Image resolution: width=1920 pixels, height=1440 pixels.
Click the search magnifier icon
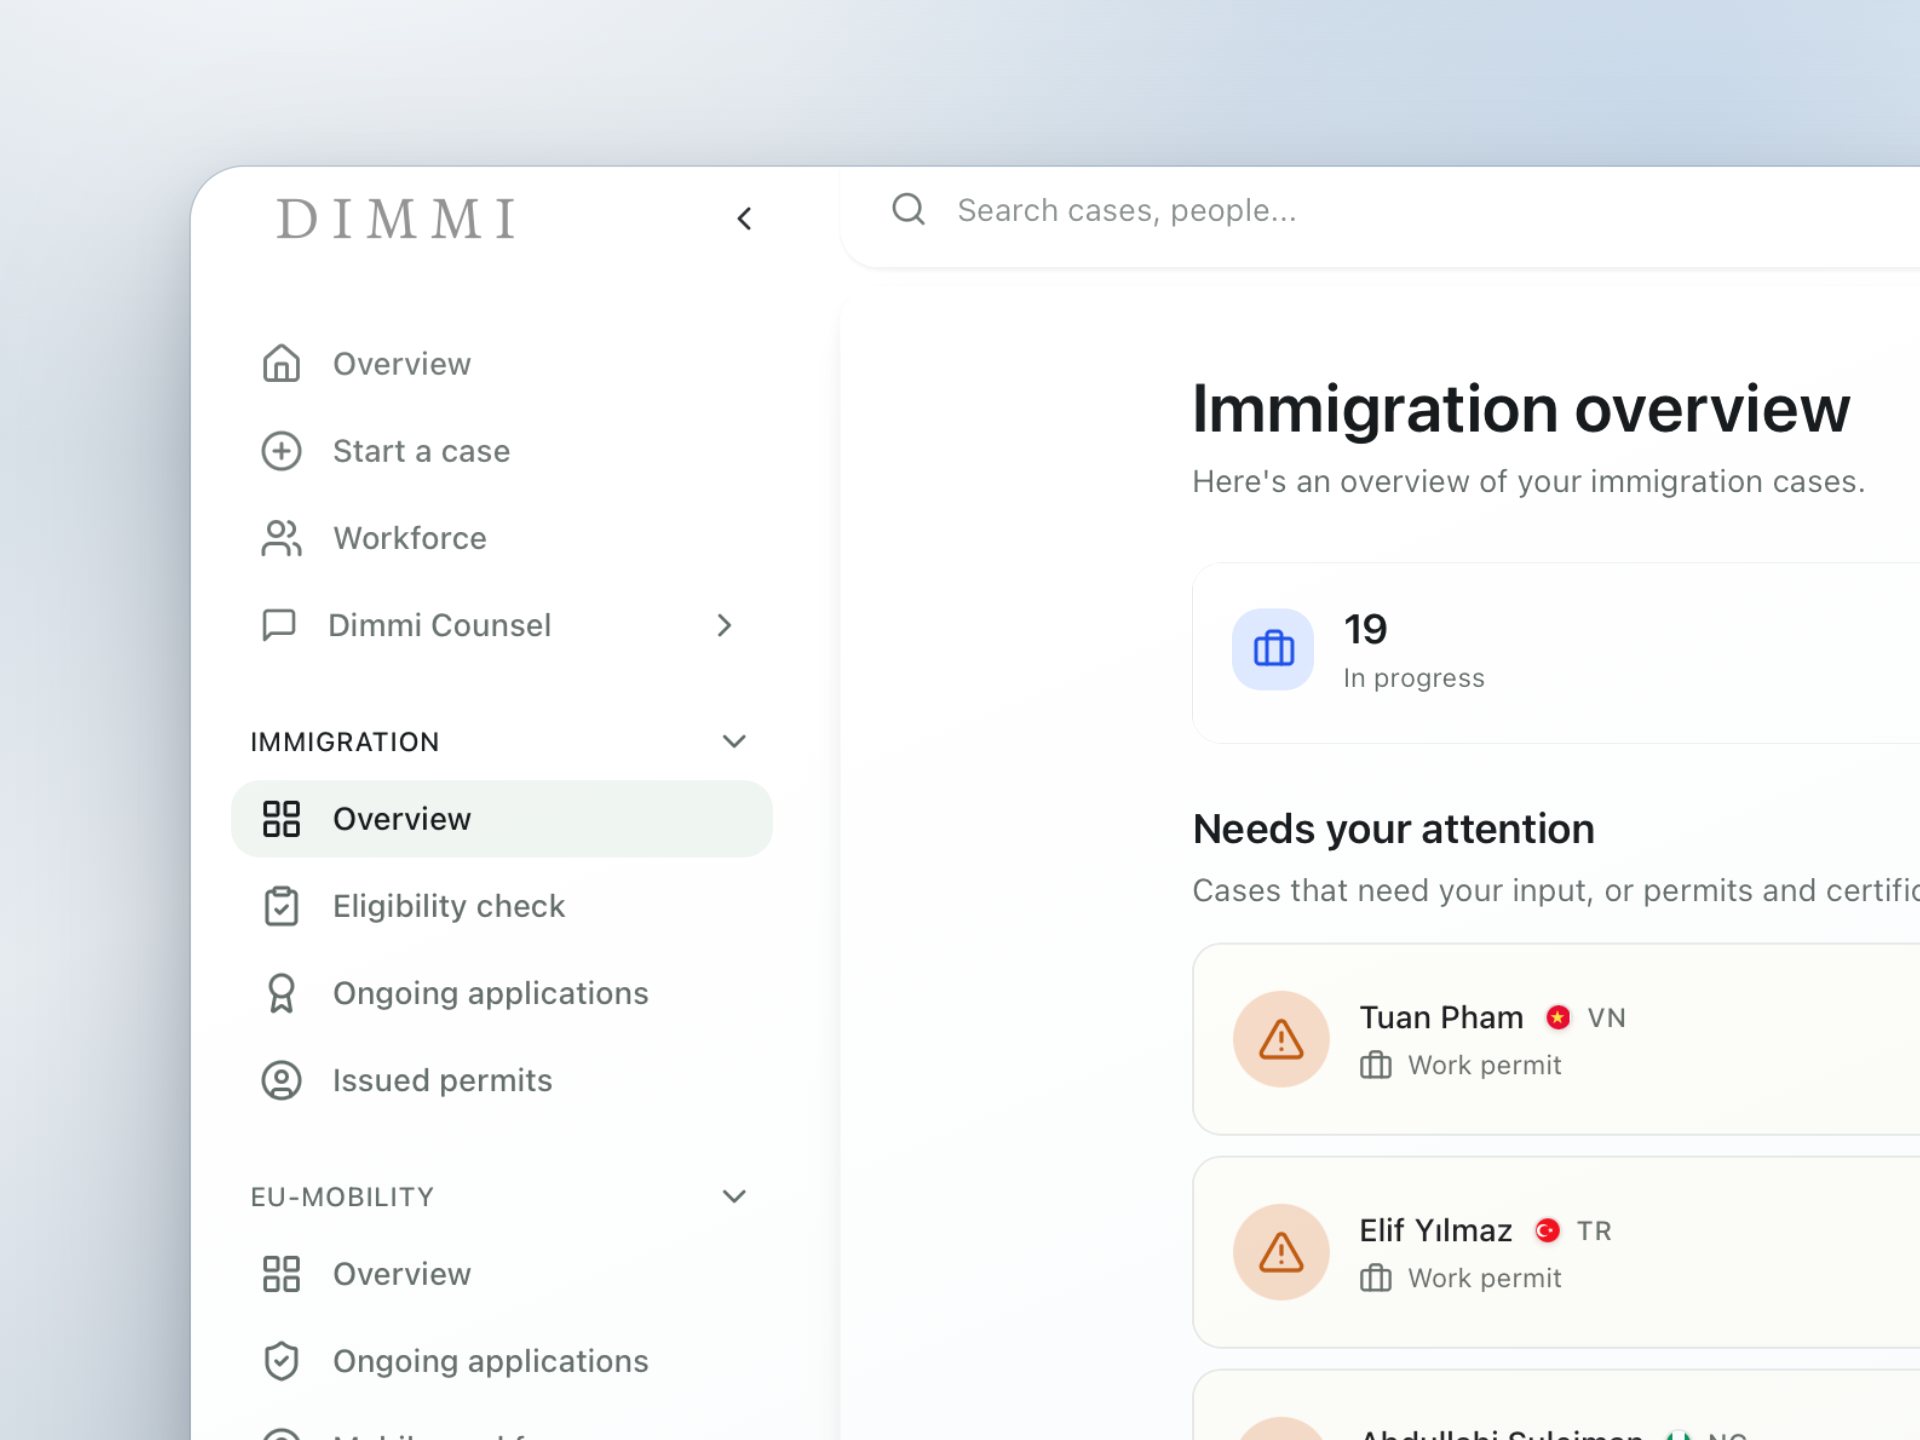(x=908, y=209)
